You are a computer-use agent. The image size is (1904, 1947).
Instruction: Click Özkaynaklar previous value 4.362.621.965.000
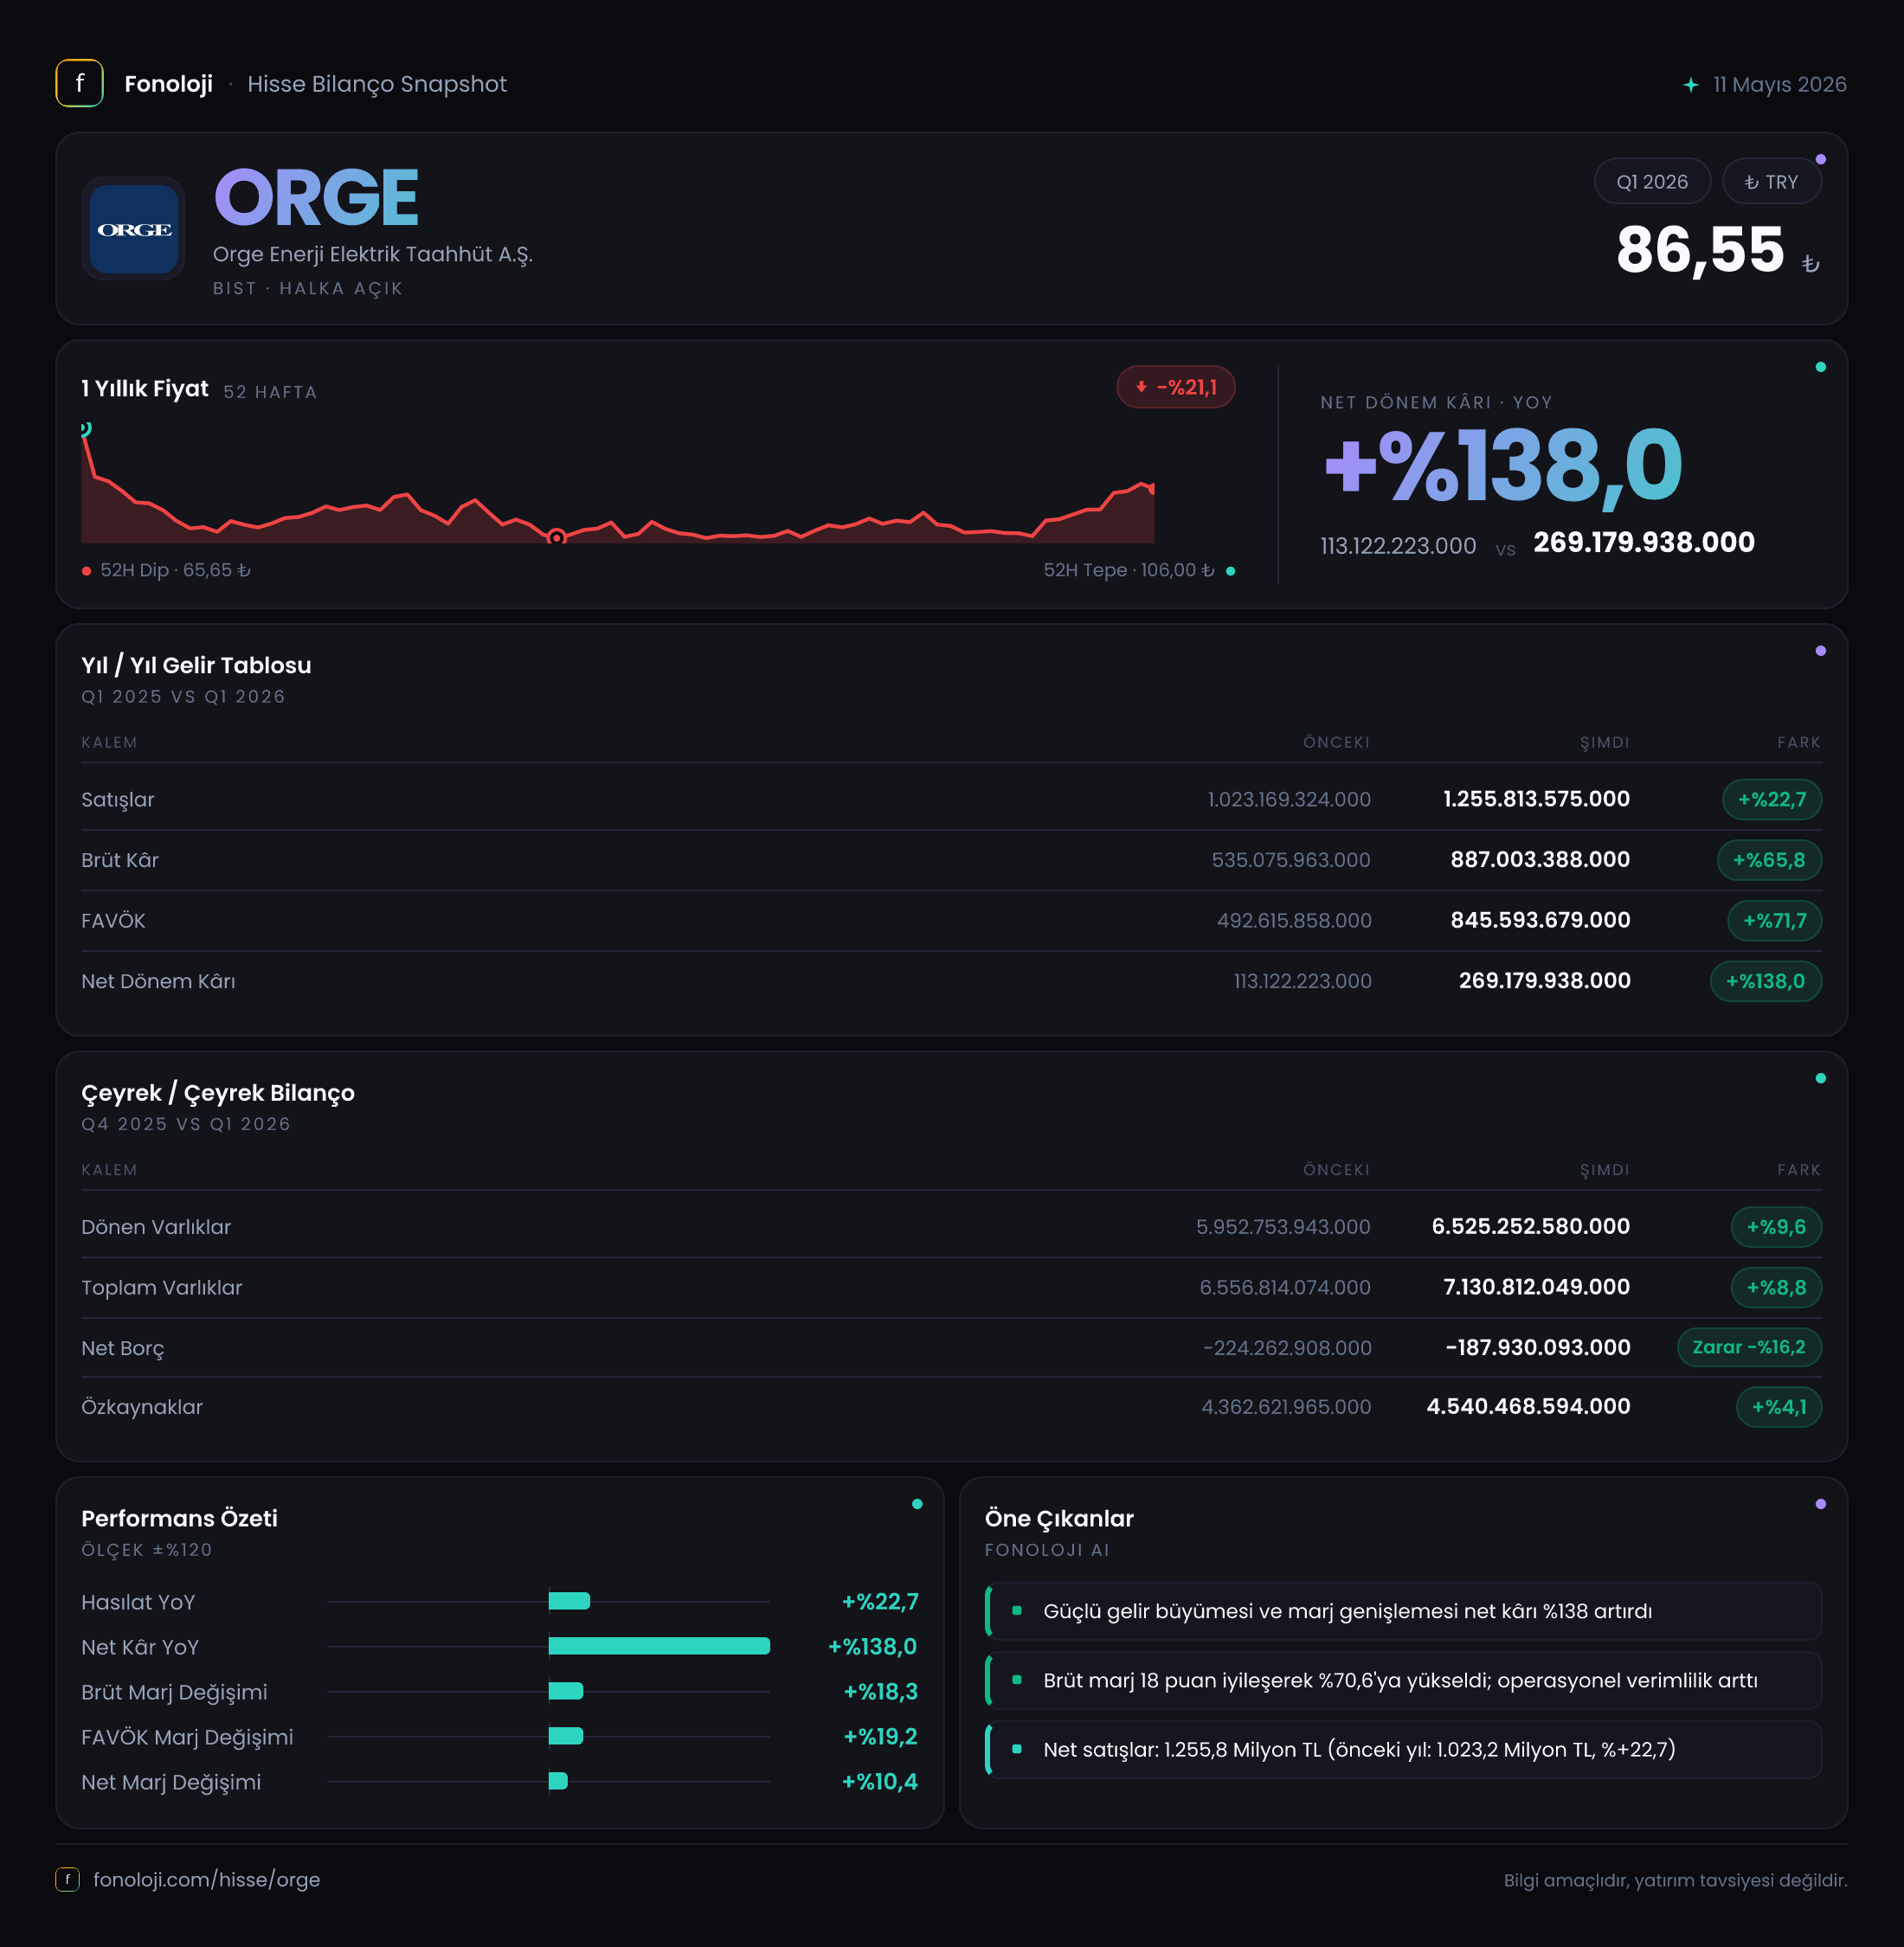[1286, 1407]
